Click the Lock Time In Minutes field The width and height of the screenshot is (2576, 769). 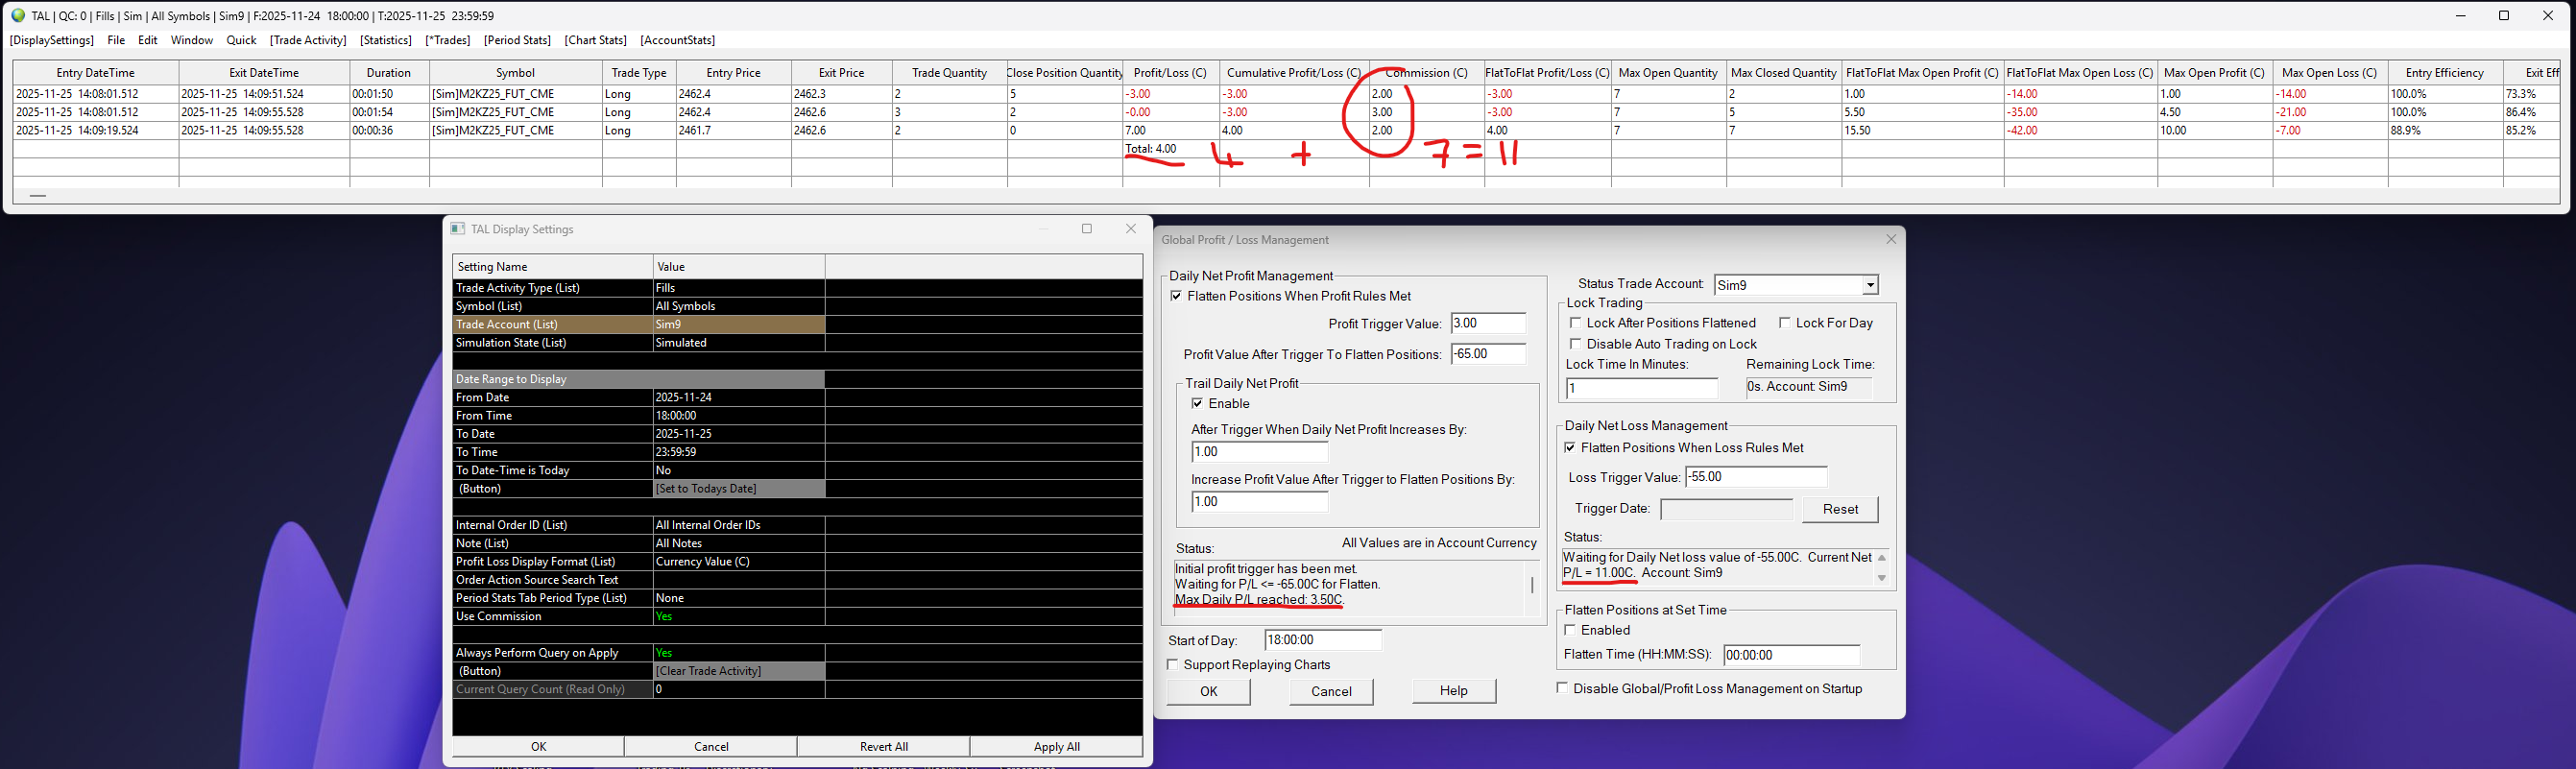coord(1642,388)
